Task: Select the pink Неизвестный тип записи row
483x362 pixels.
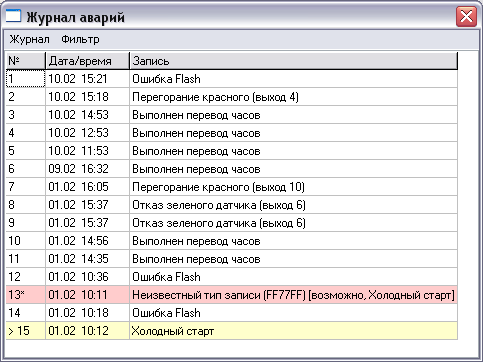Action: [x=232, y=295]
